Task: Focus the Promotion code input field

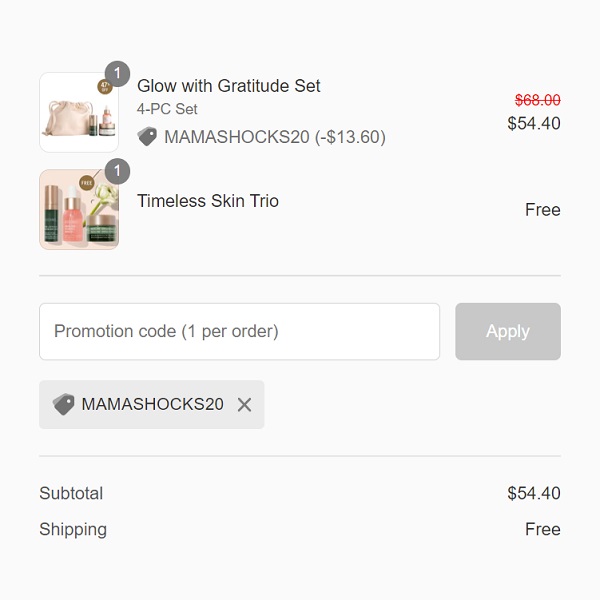Action: pos(239,331)
